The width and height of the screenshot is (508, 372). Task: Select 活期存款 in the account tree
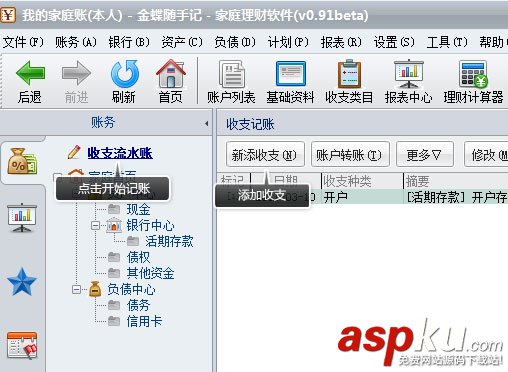click(x=169, y=241)
